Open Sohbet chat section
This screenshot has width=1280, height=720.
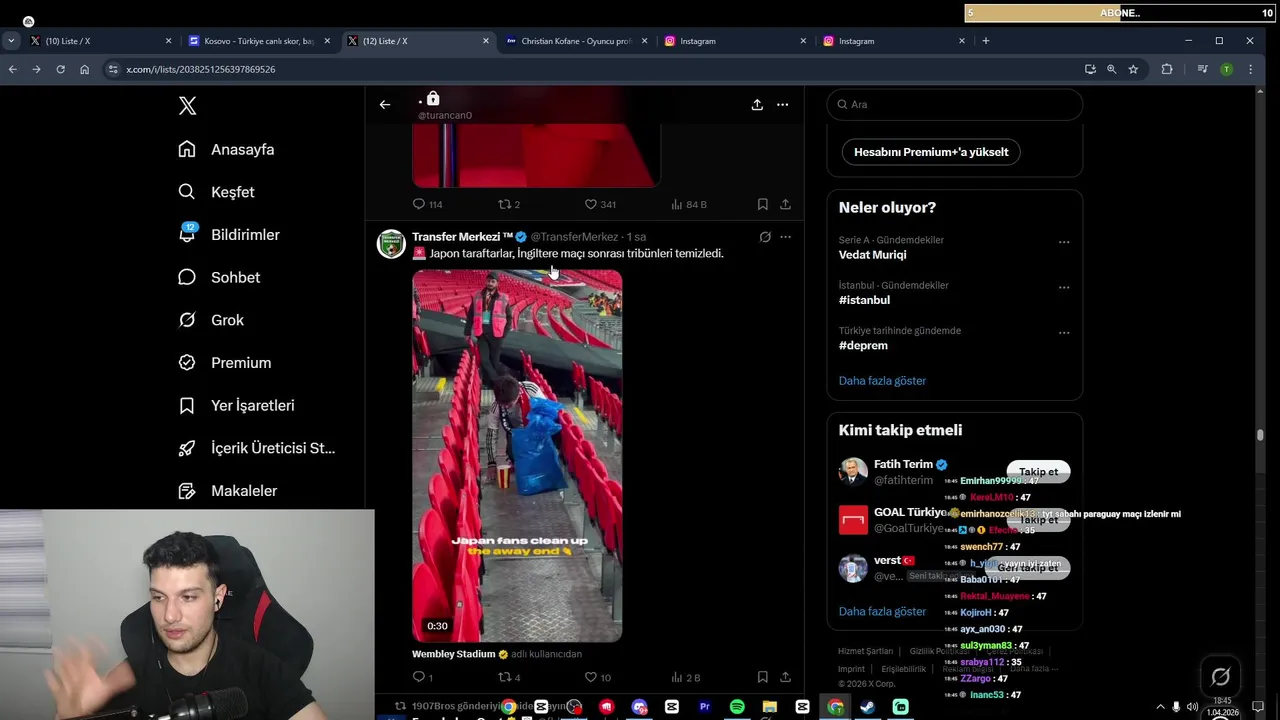219,277
